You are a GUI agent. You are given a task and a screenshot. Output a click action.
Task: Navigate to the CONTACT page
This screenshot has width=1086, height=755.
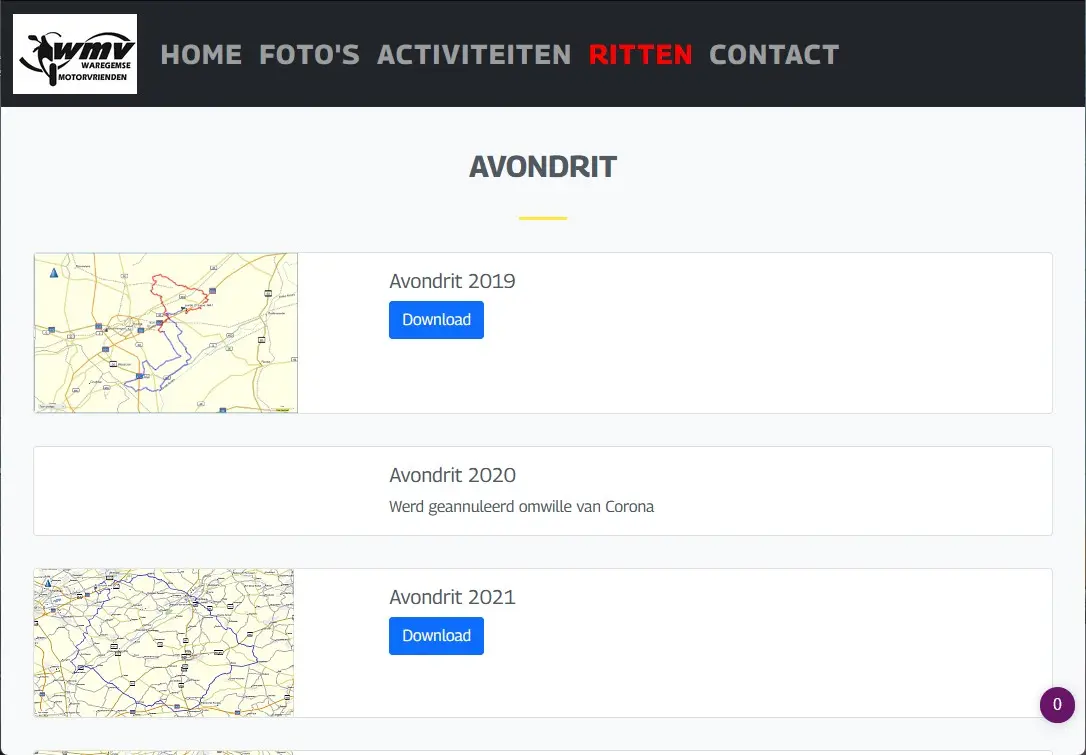tap(774, 55)
